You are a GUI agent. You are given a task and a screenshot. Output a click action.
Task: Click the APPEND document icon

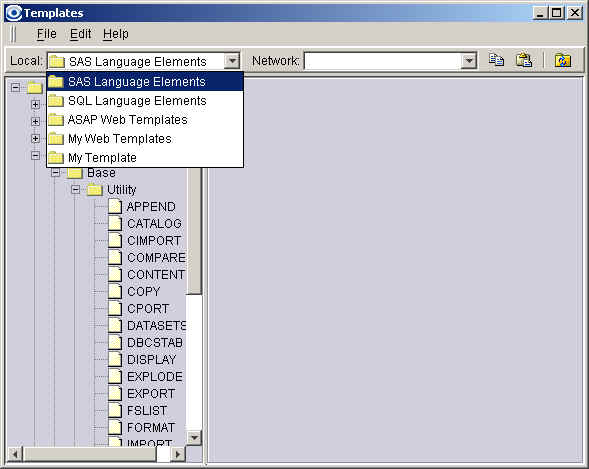[x=115, y=207]
